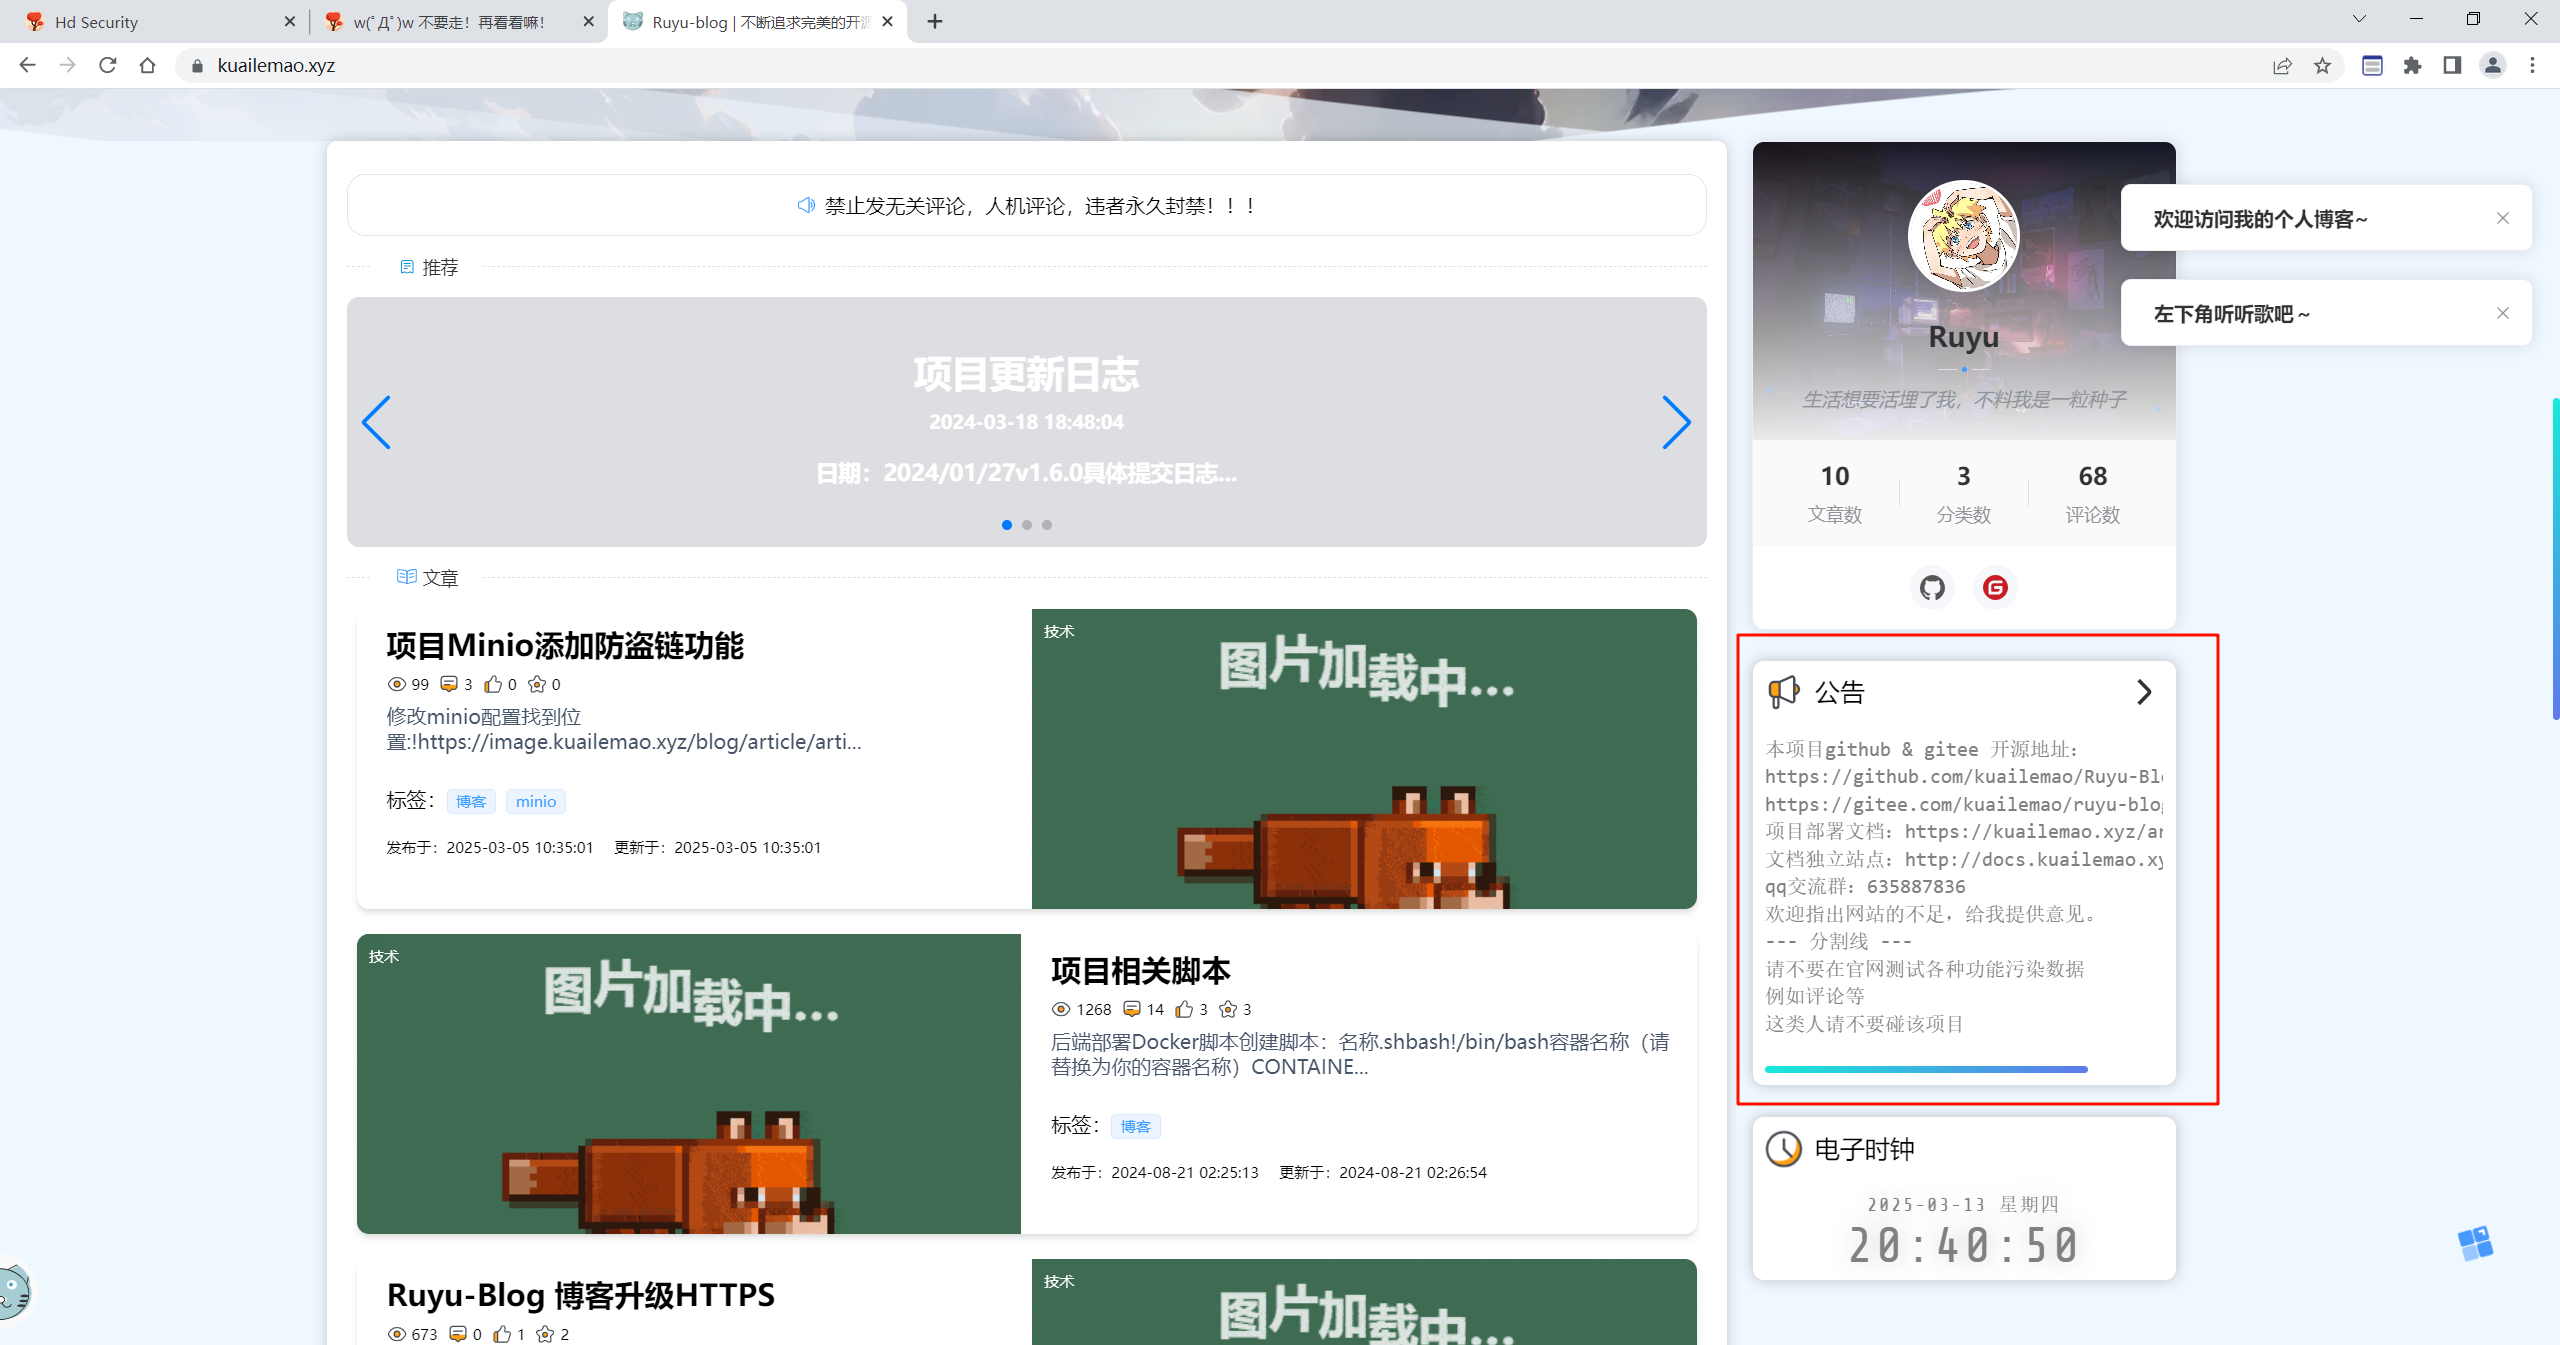Go forward one page in the browser
Image resolution: width=2560 pixels, height=1345 pixels.
67,65
